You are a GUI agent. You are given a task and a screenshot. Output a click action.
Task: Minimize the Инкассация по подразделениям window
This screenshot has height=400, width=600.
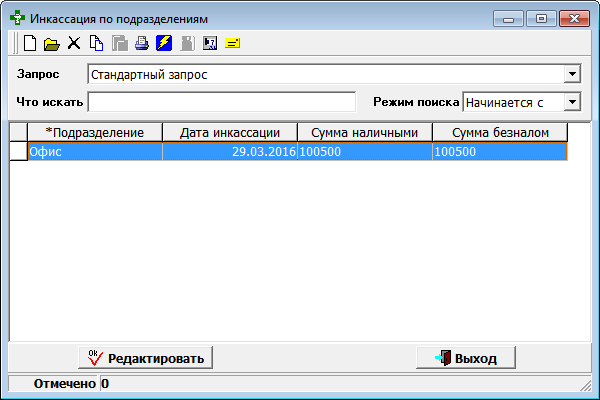click(x=508, y=18)
